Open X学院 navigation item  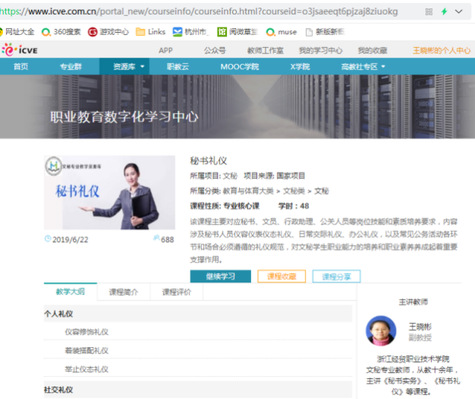300,67
